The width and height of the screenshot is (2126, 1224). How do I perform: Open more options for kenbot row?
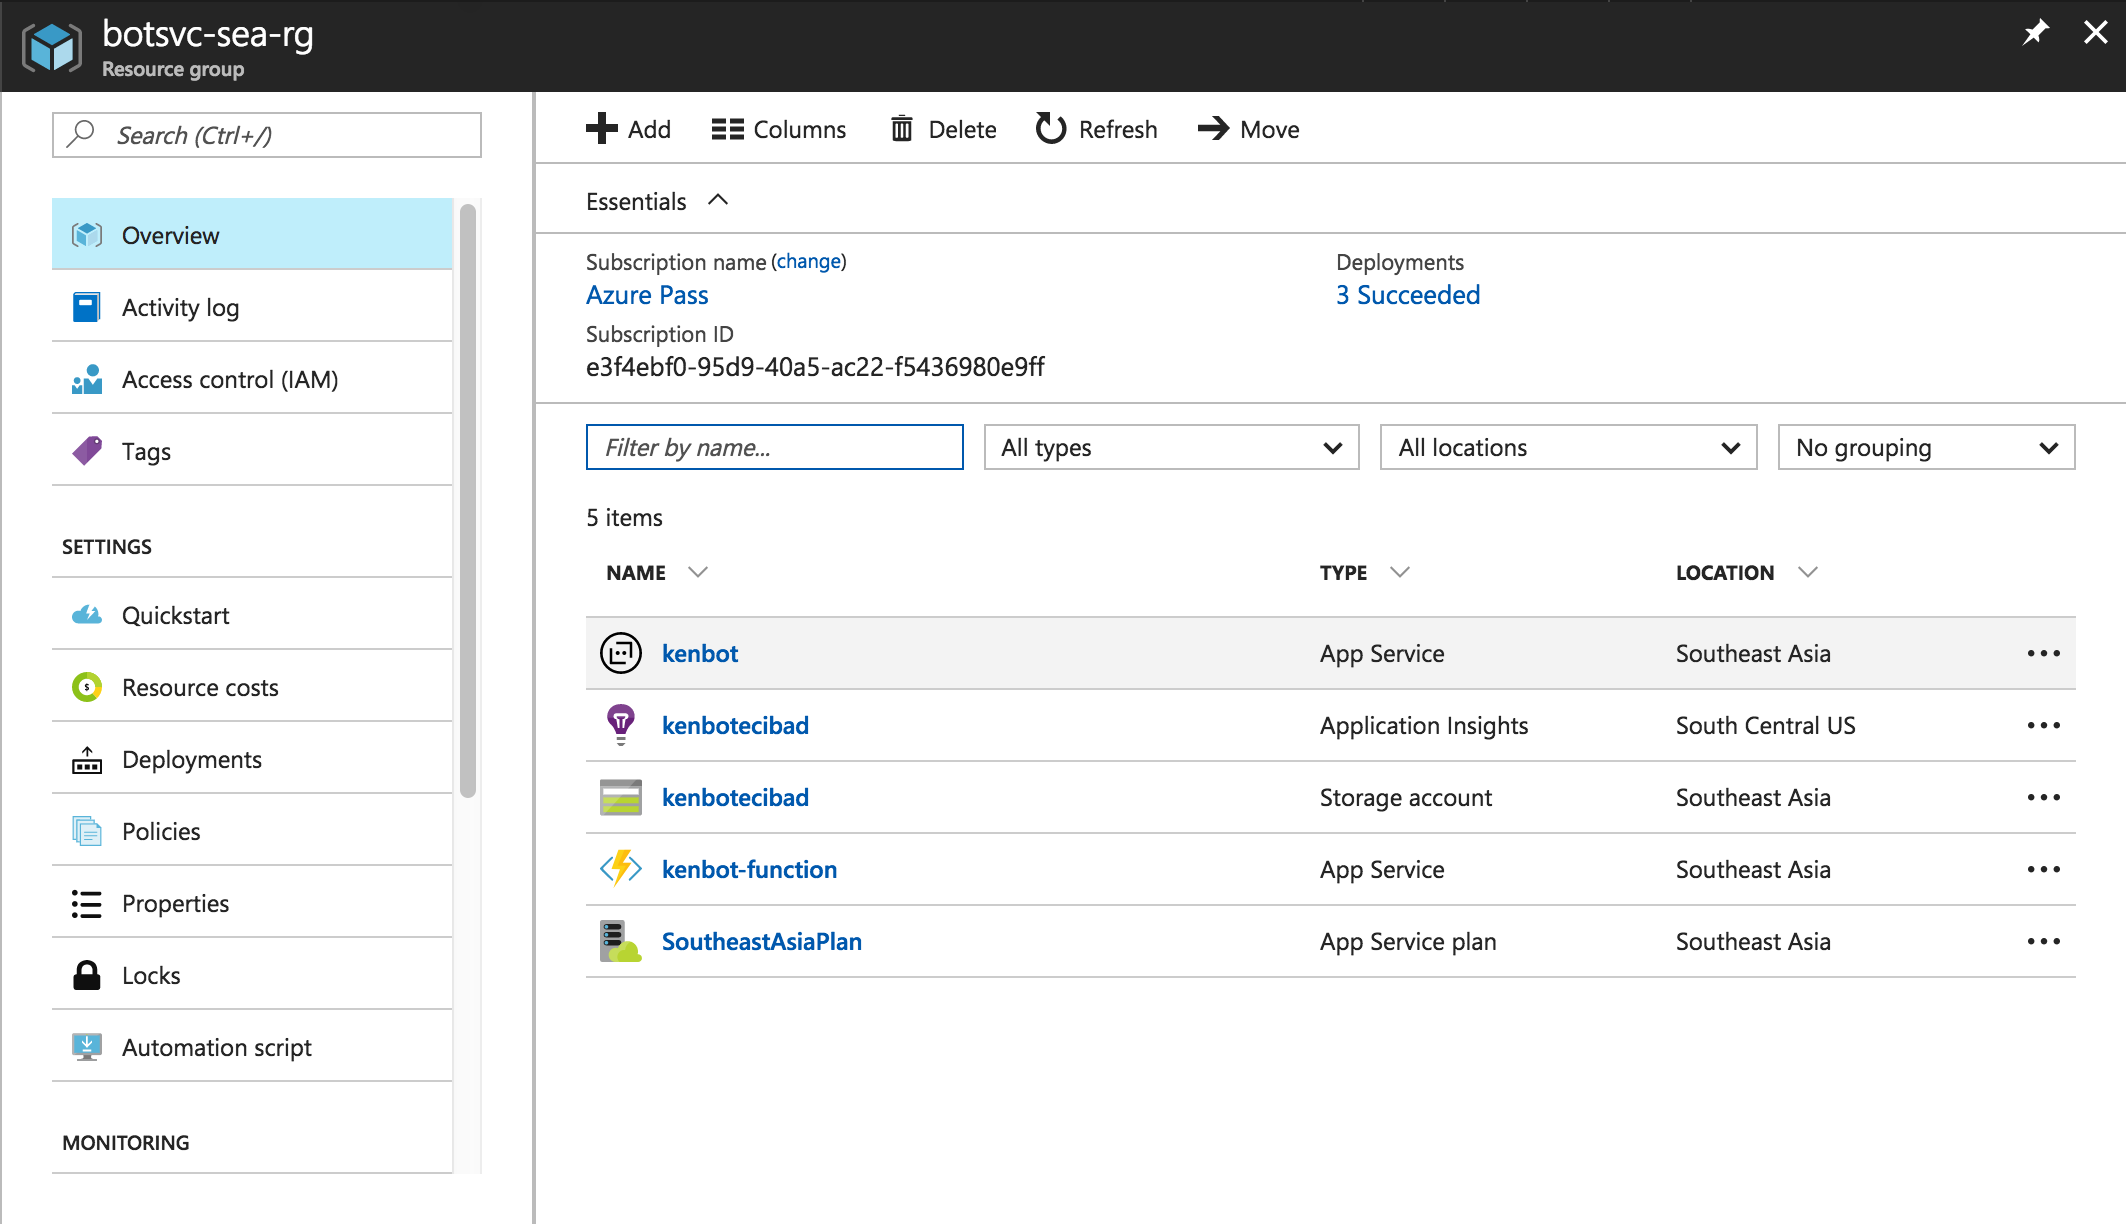tap(2044, 653)
